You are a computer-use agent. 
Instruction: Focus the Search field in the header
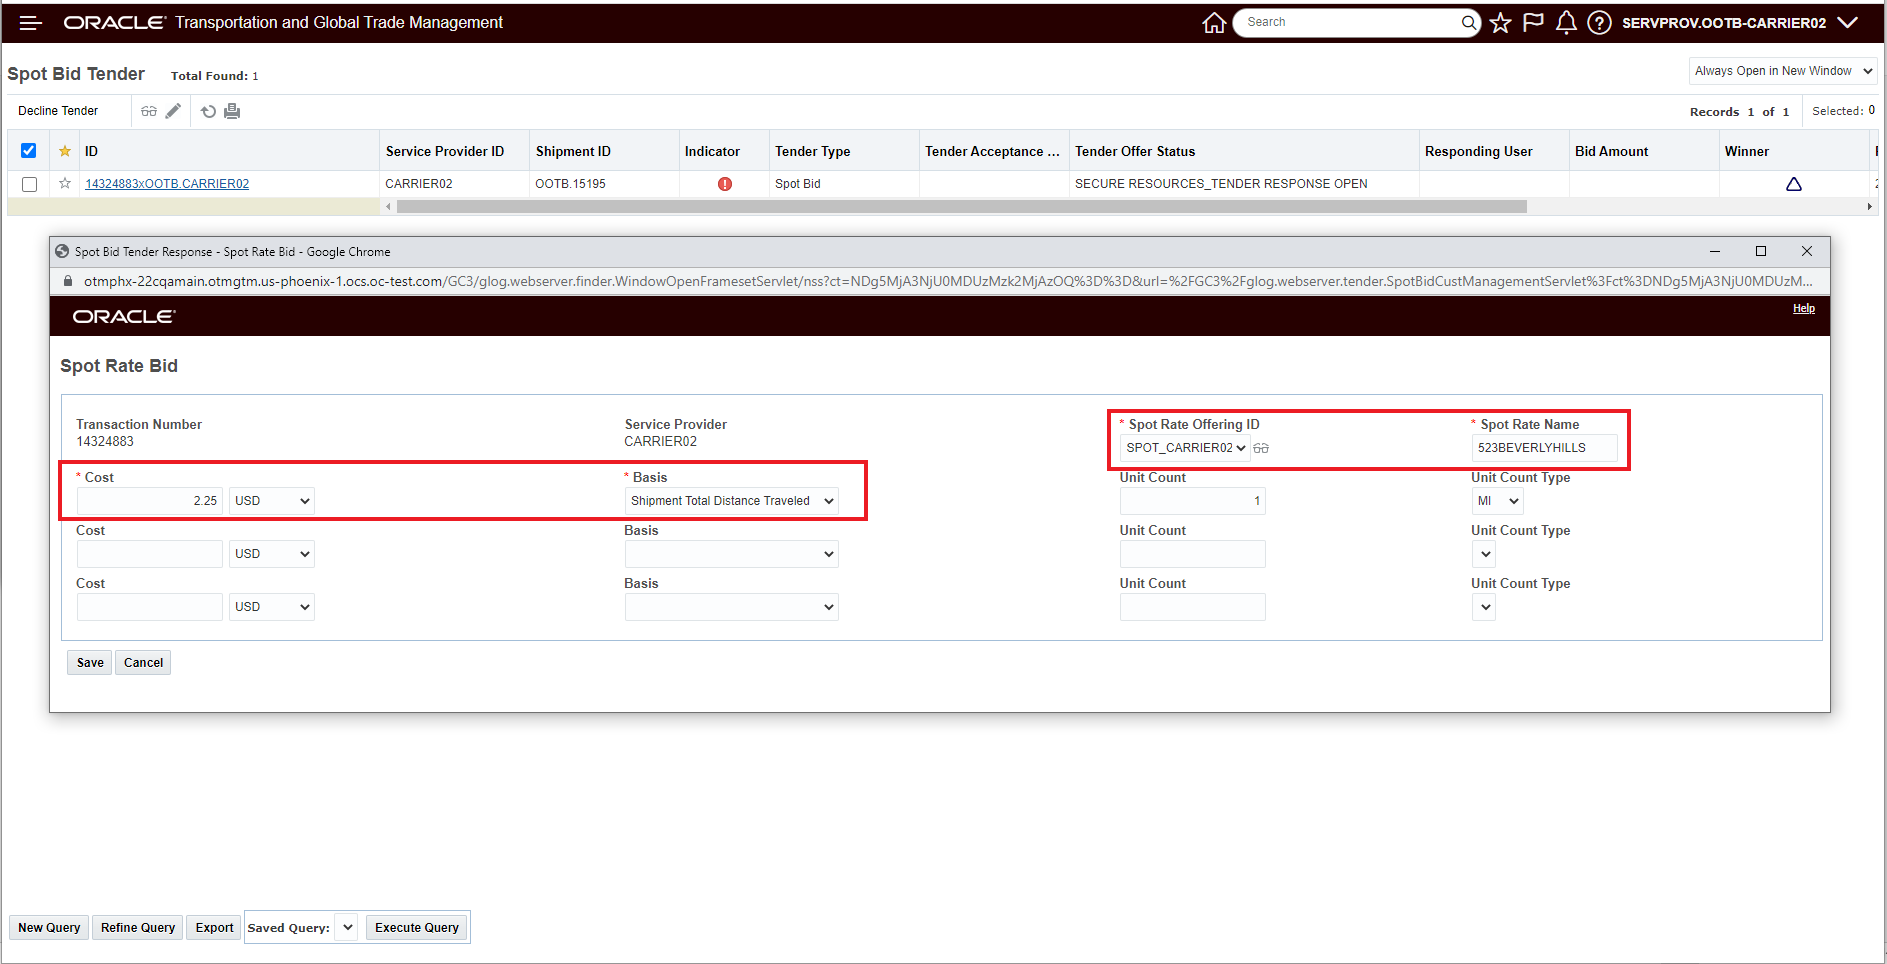pyautogui.click(x=1349, y=22)
